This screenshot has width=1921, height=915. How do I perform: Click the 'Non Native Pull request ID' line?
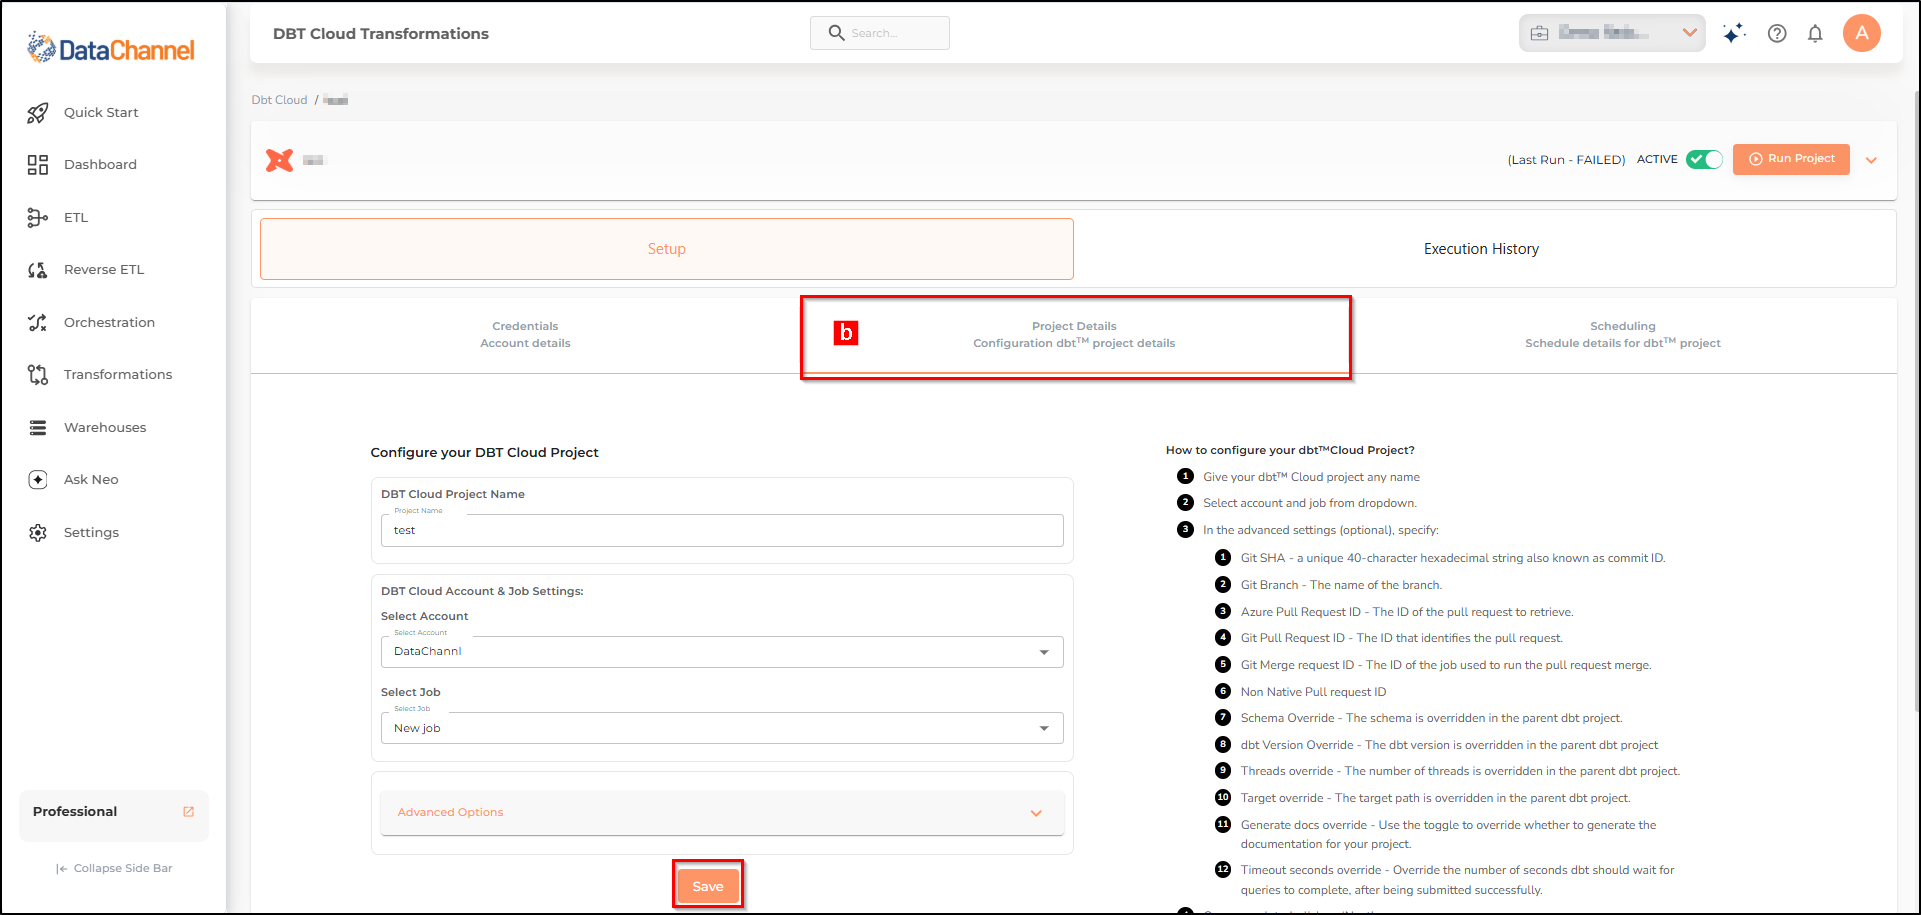click(1313, 692)
